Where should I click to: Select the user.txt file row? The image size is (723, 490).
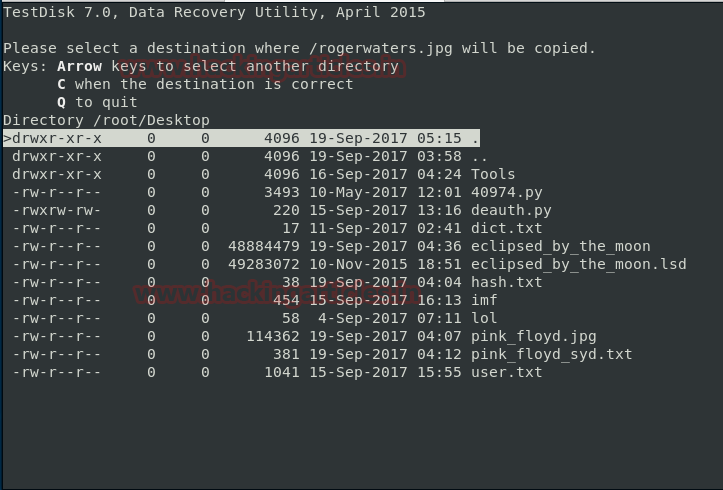(277, 372)
